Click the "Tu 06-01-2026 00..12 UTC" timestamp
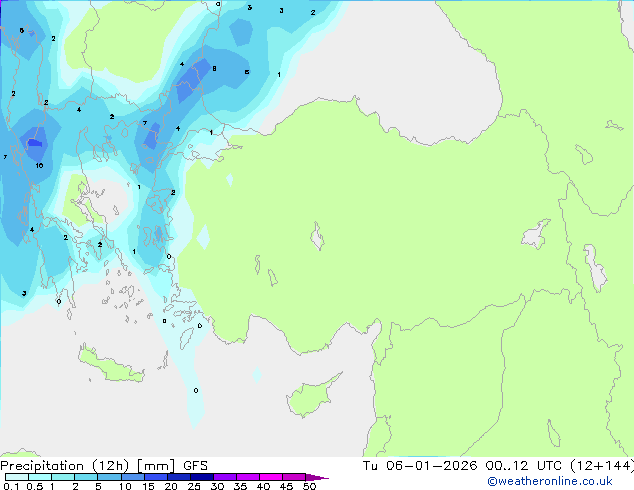 tap(464, 466)
